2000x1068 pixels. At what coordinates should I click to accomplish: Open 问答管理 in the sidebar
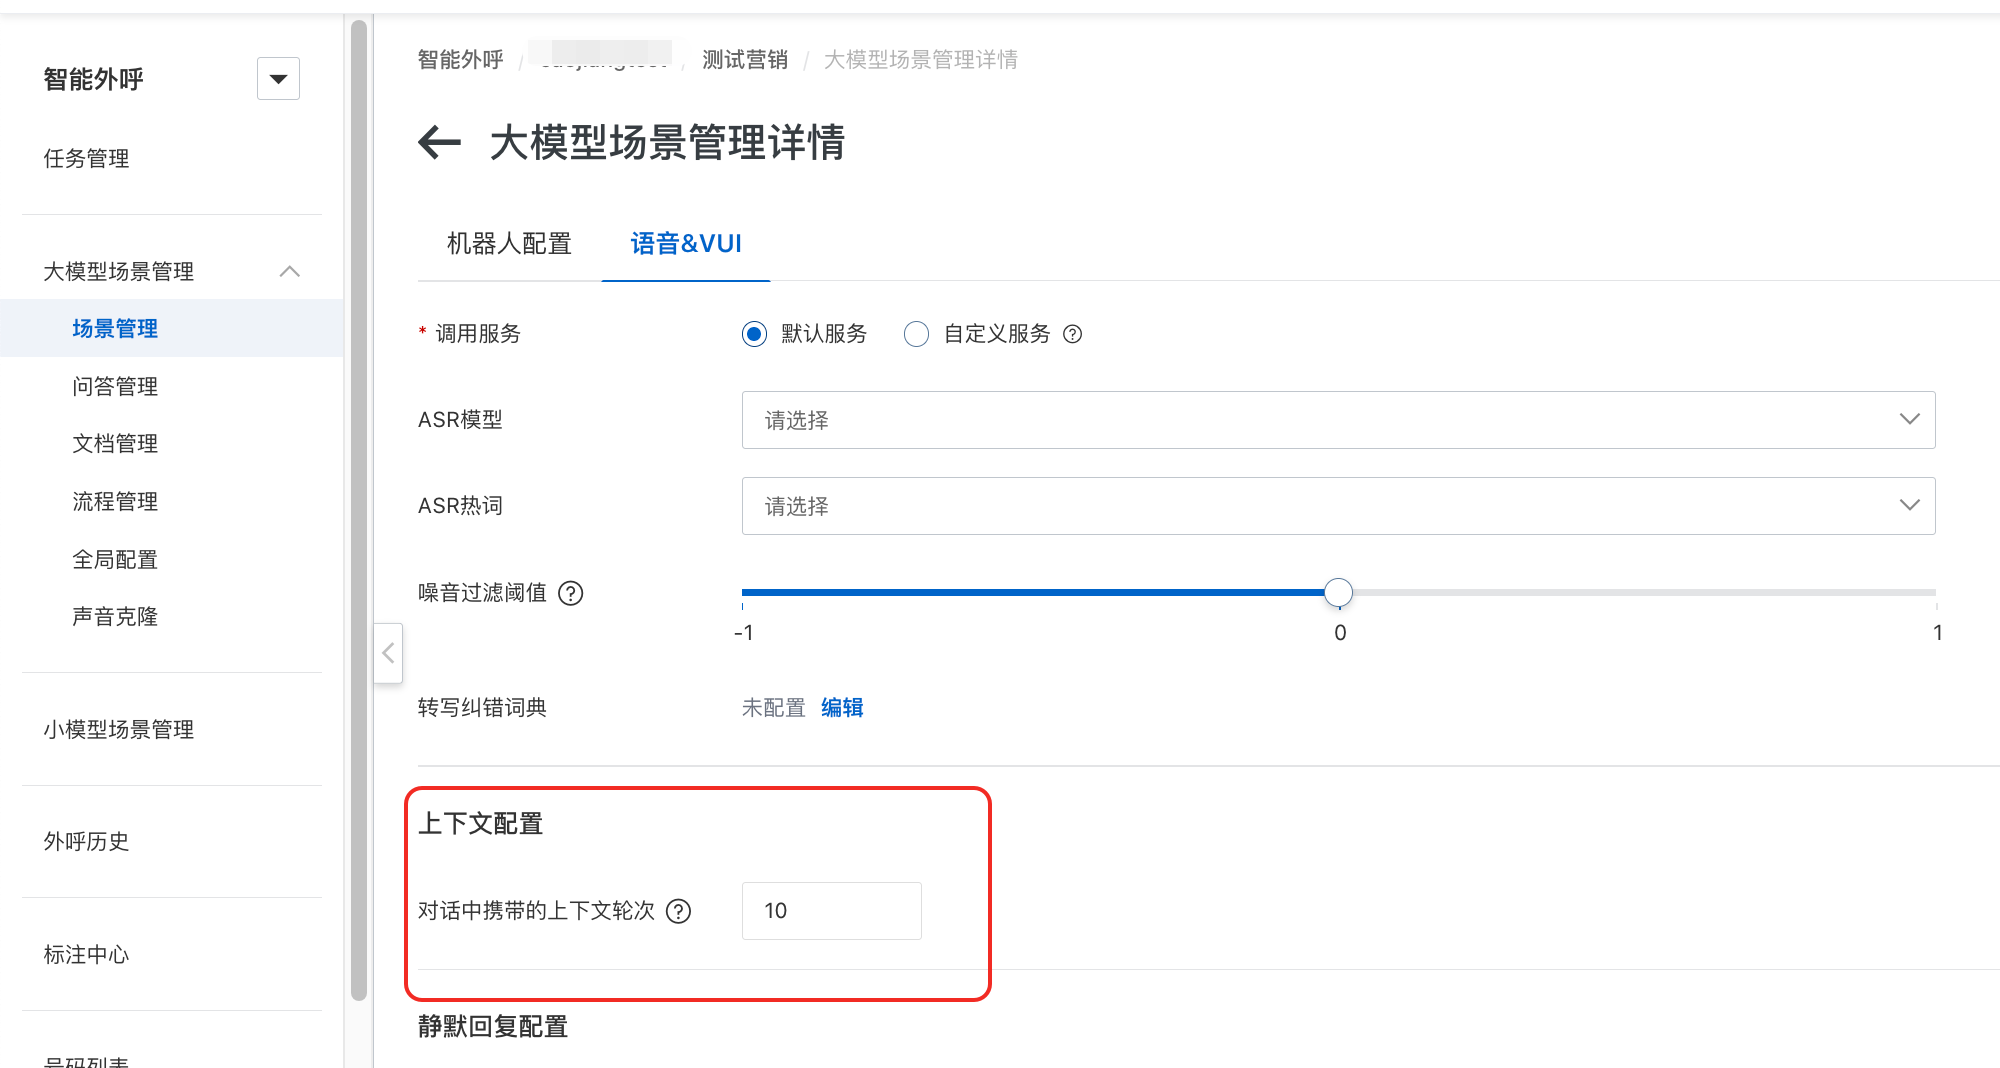[x=115, y=386]
